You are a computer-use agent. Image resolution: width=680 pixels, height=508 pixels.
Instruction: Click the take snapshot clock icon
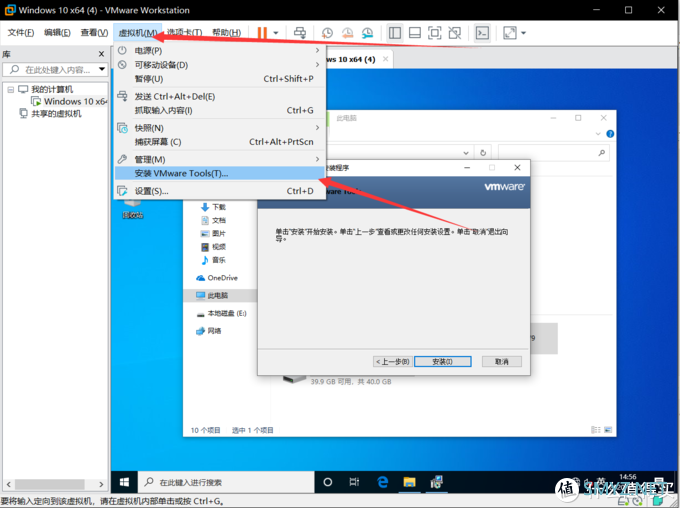(x=327, y=33)
